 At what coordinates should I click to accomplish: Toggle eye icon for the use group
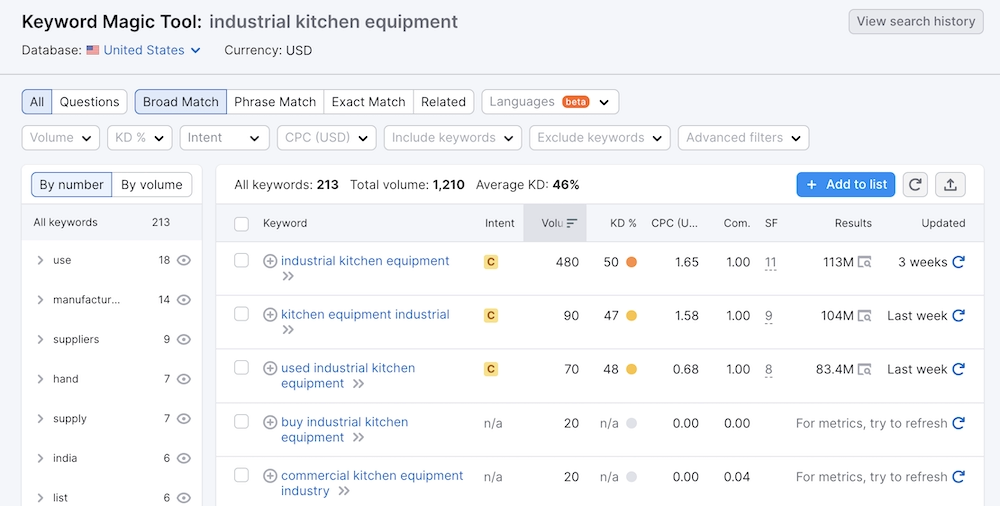184,260
